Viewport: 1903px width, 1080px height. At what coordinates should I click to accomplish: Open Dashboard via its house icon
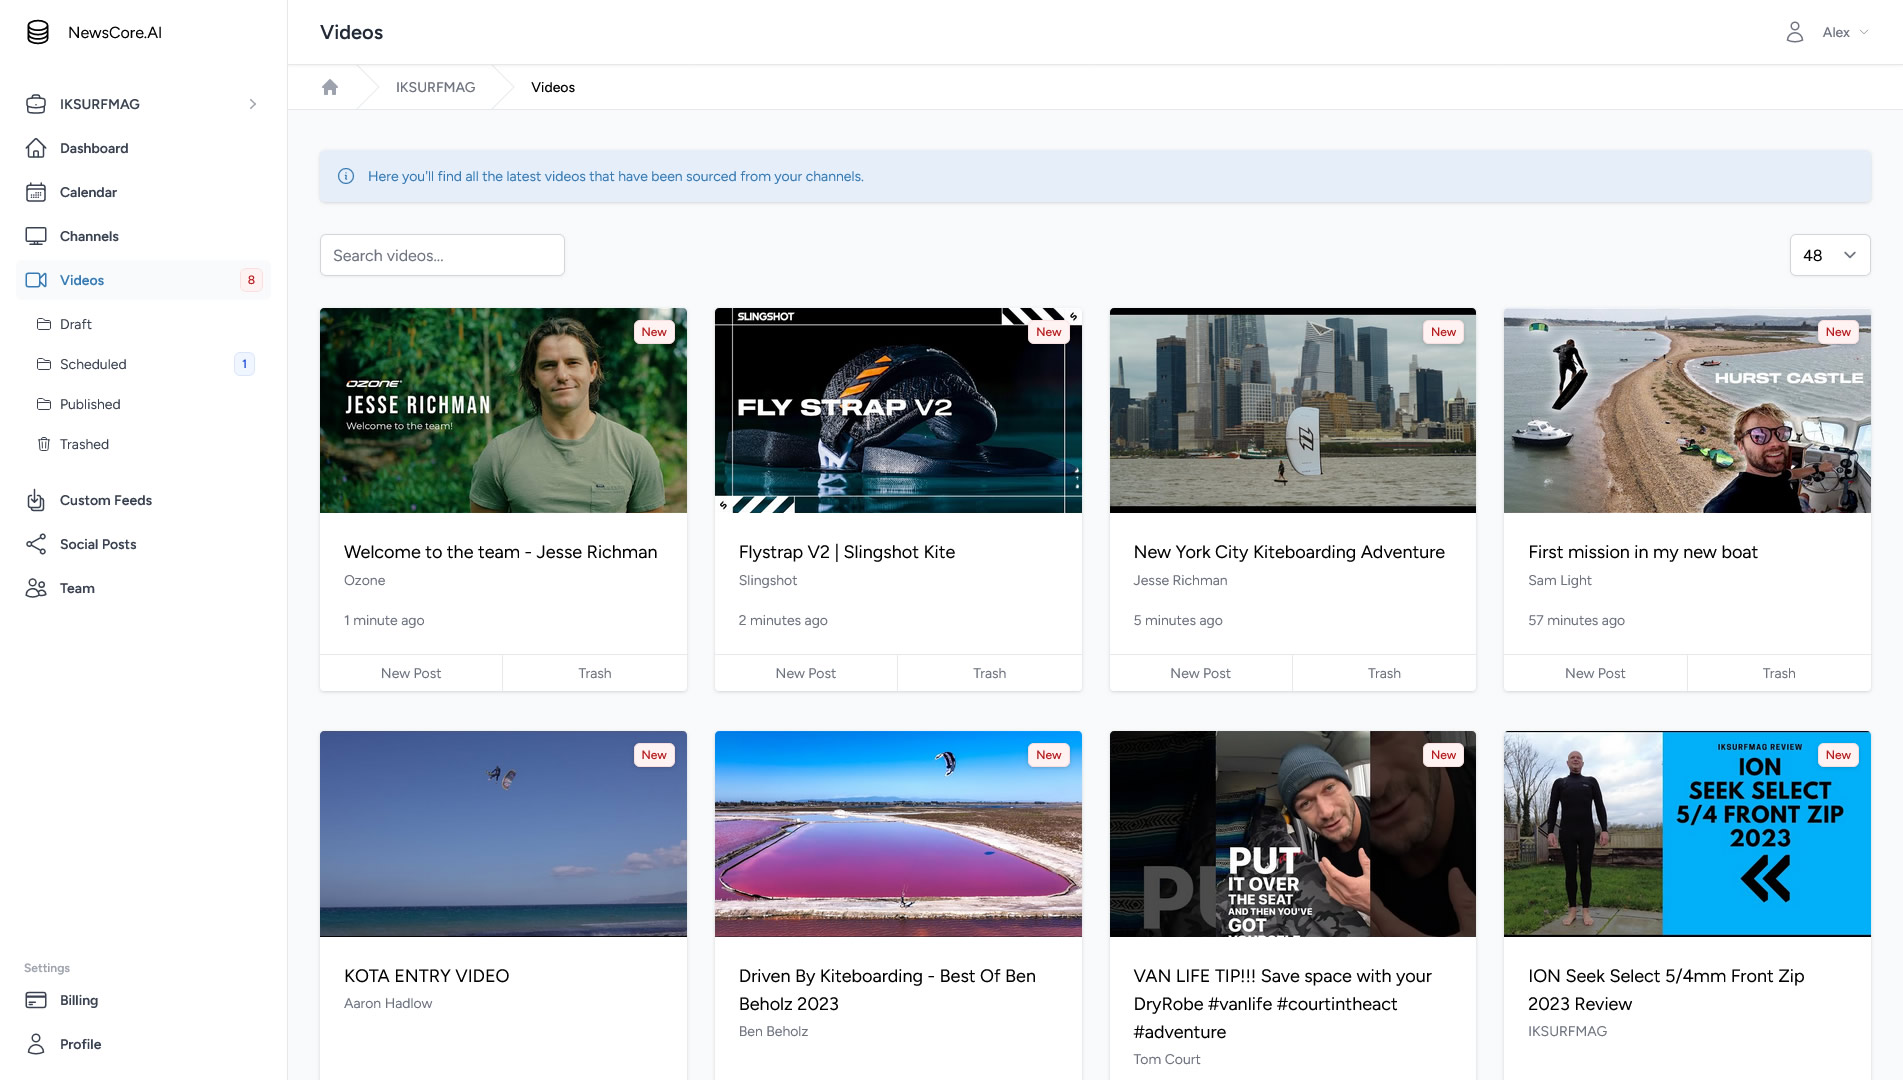point(36,148)
